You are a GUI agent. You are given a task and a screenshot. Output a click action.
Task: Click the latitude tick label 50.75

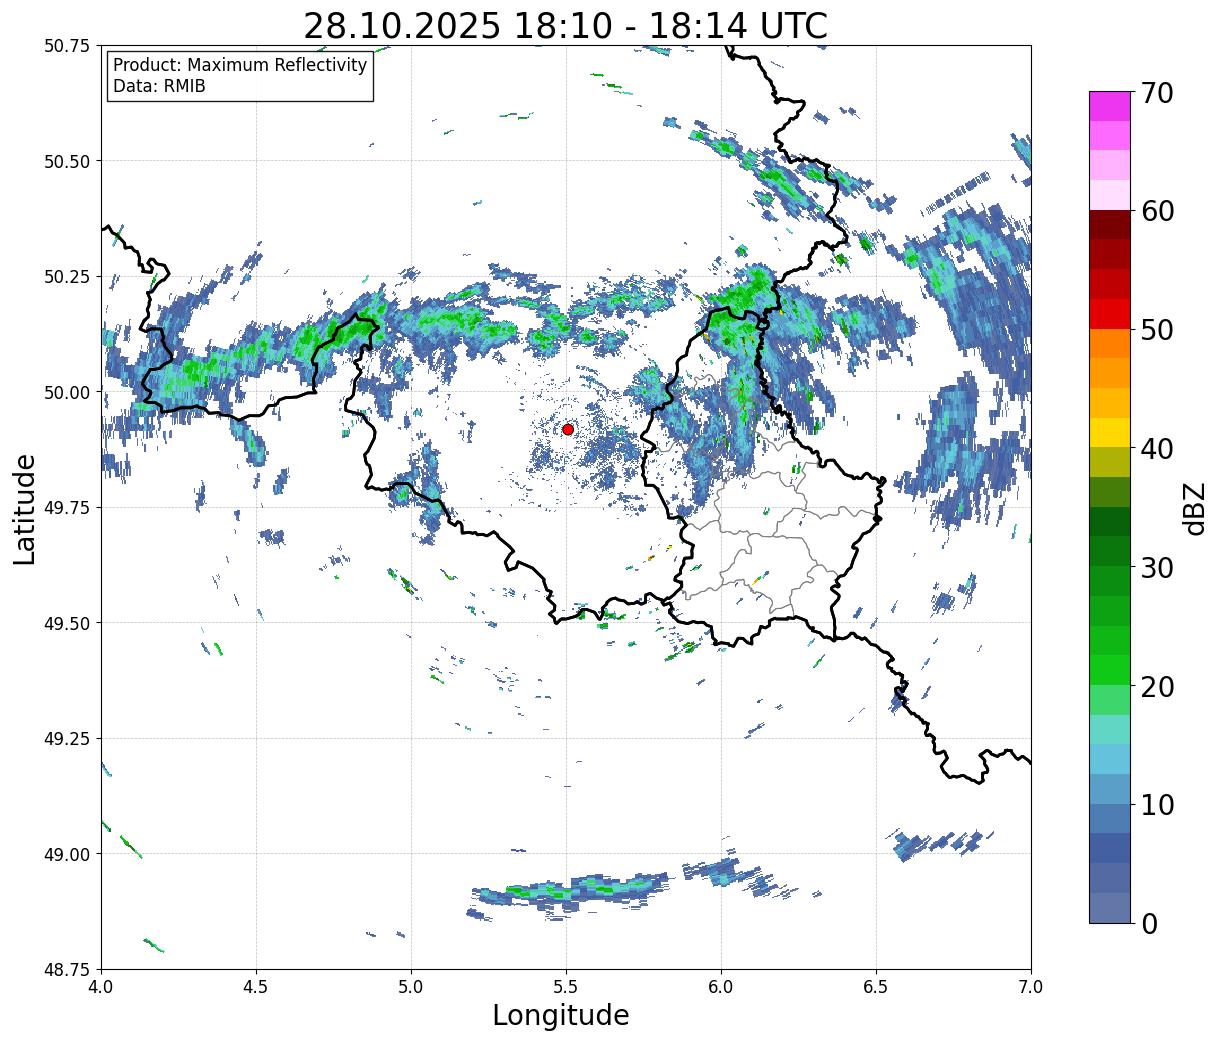(67, 46)
